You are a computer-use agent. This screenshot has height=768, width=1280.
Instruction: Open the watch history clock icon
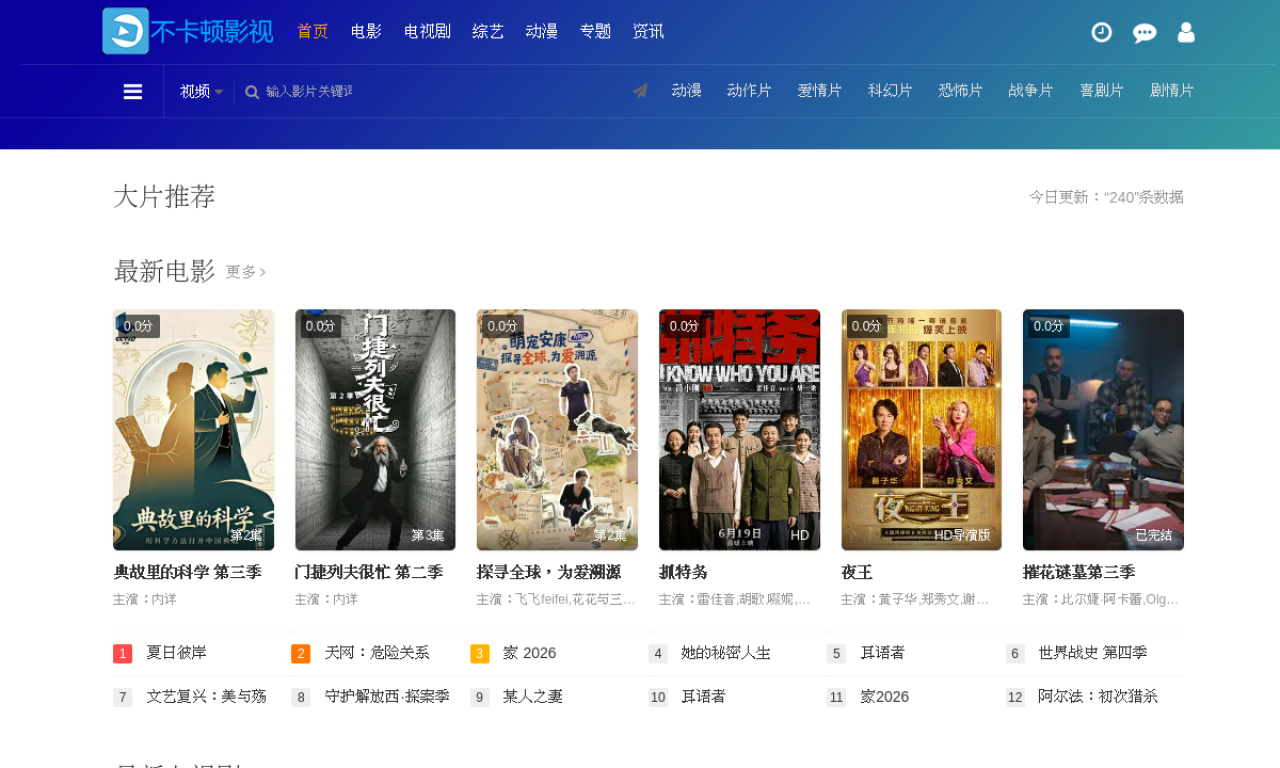coord(1101,32)
